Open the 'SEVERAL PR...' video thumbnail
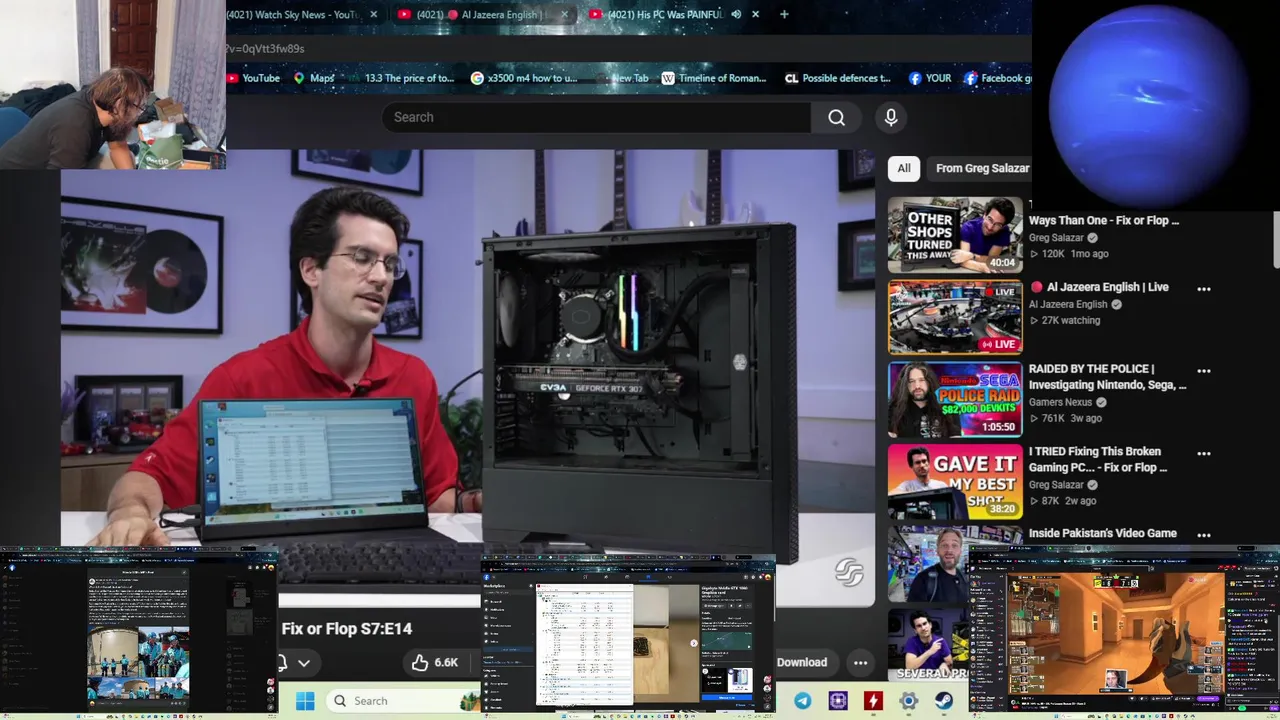Screen dimensions: 1280x720 pos(927,645)
